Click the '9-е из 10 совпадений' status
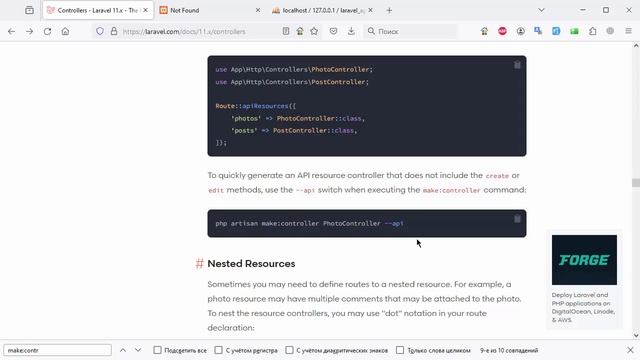Viewport: 640px width, 360px height. (509, 350)
